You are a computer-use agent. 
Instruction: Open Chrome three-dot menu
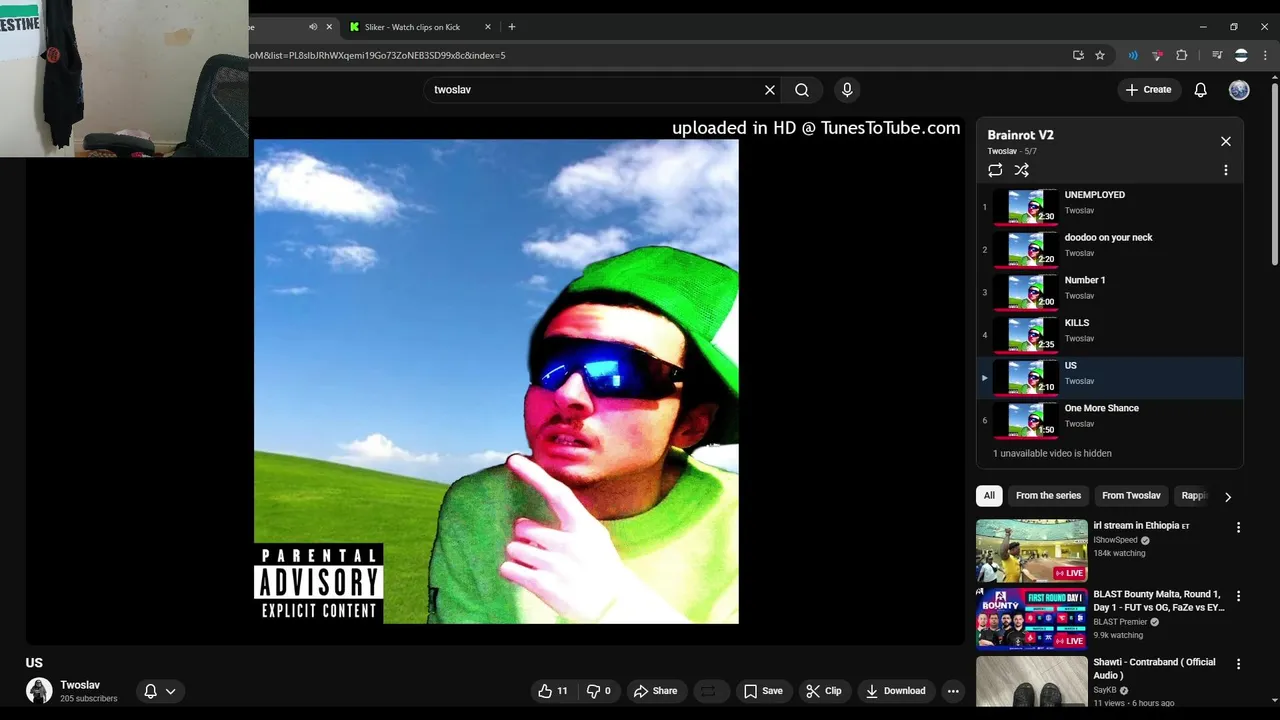point(1265,55)
